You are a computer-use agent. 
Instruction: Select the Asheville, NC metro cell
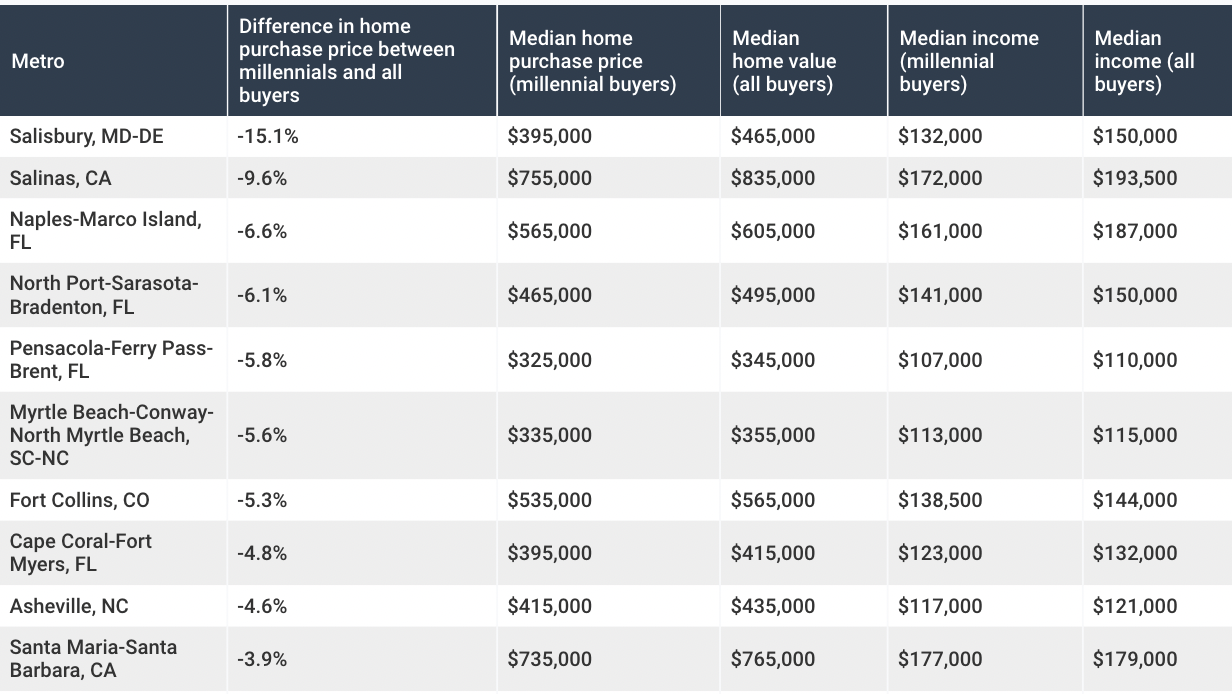[69, 606]
